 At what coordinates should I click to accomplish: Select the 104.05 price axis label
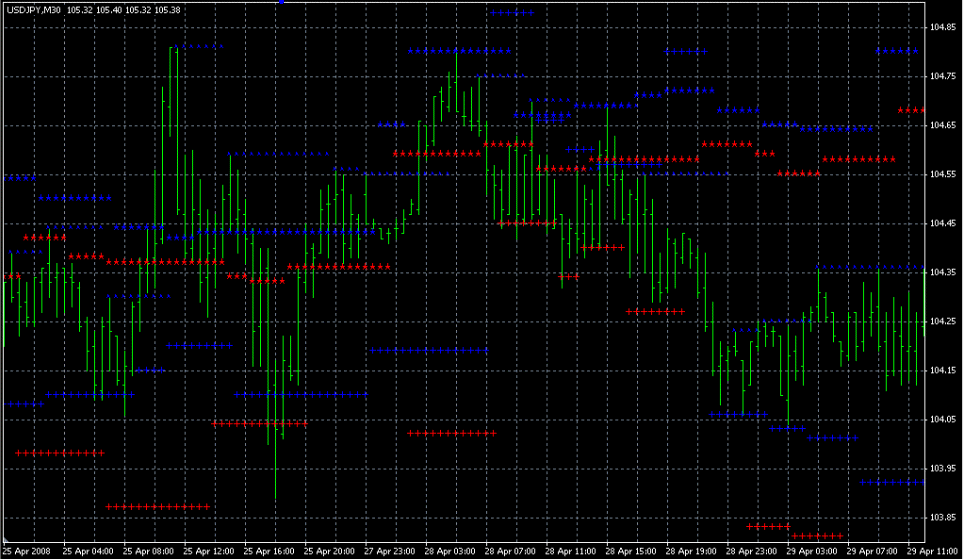(944, 419)
